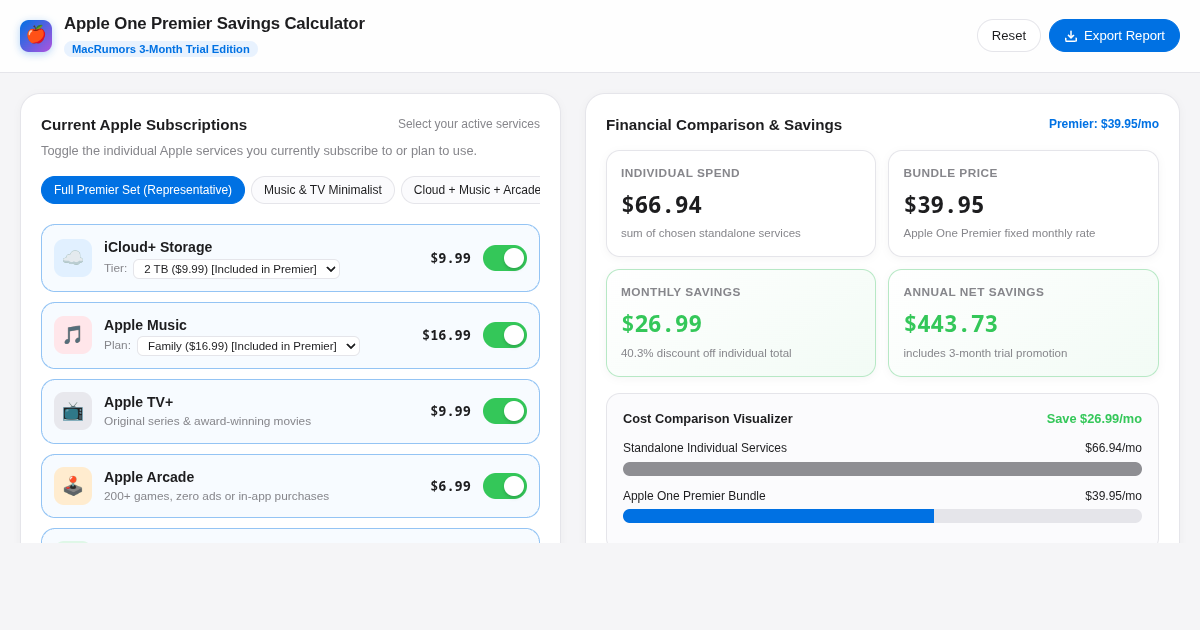Viewport: 1200px width, 630px height.
Task: Click the Bundle Price $39.95 card
Action: 1023,203
